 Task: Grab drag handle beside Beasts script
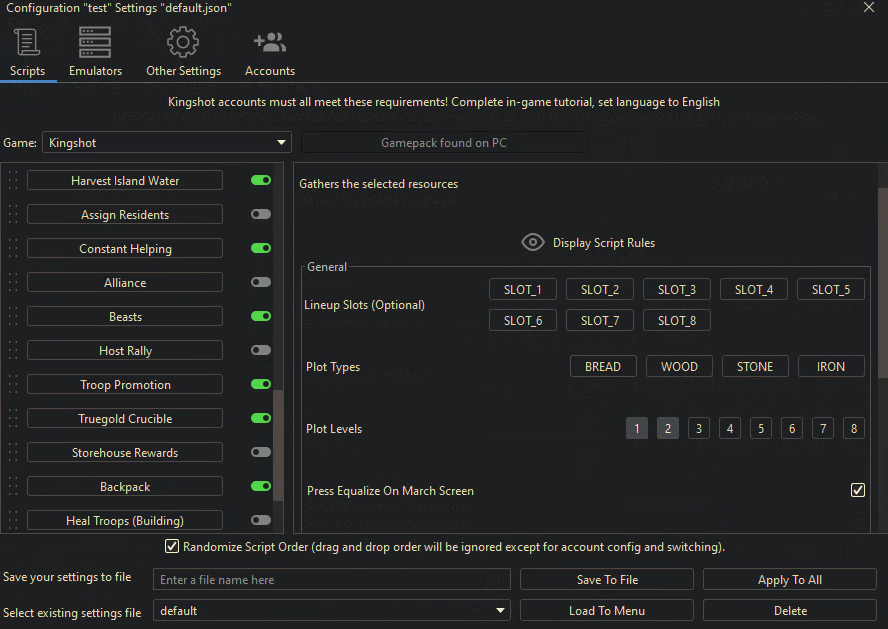click(x=13, y=317)
